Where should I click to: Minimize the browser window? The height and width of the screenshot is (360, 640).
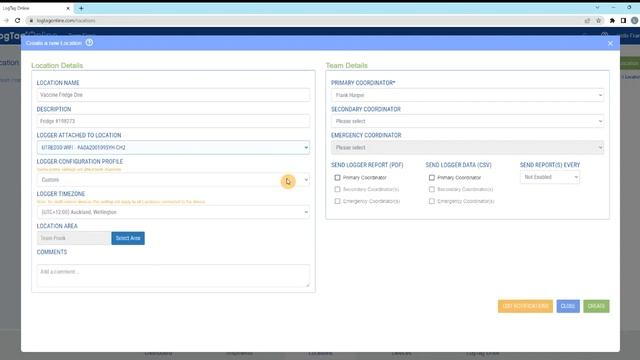tap(613, 8)
